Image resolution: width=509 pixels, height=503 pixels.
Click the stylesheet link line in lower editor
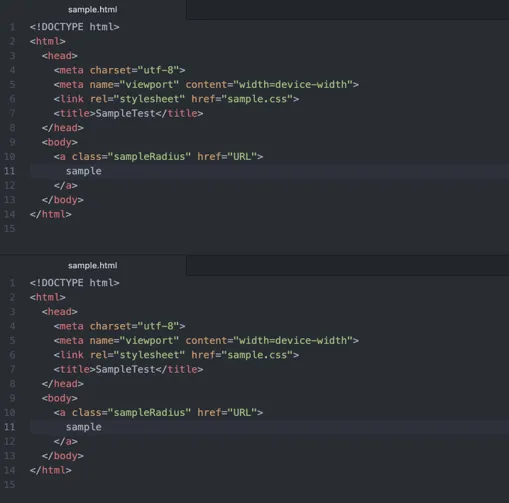tap(176, 355)
